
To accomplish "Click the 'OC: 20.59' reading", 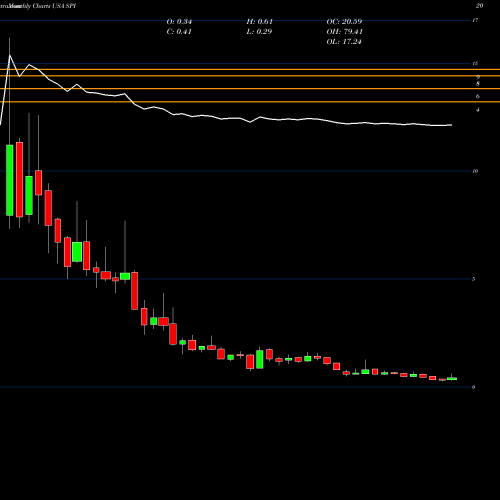I will tap(344, 22).
